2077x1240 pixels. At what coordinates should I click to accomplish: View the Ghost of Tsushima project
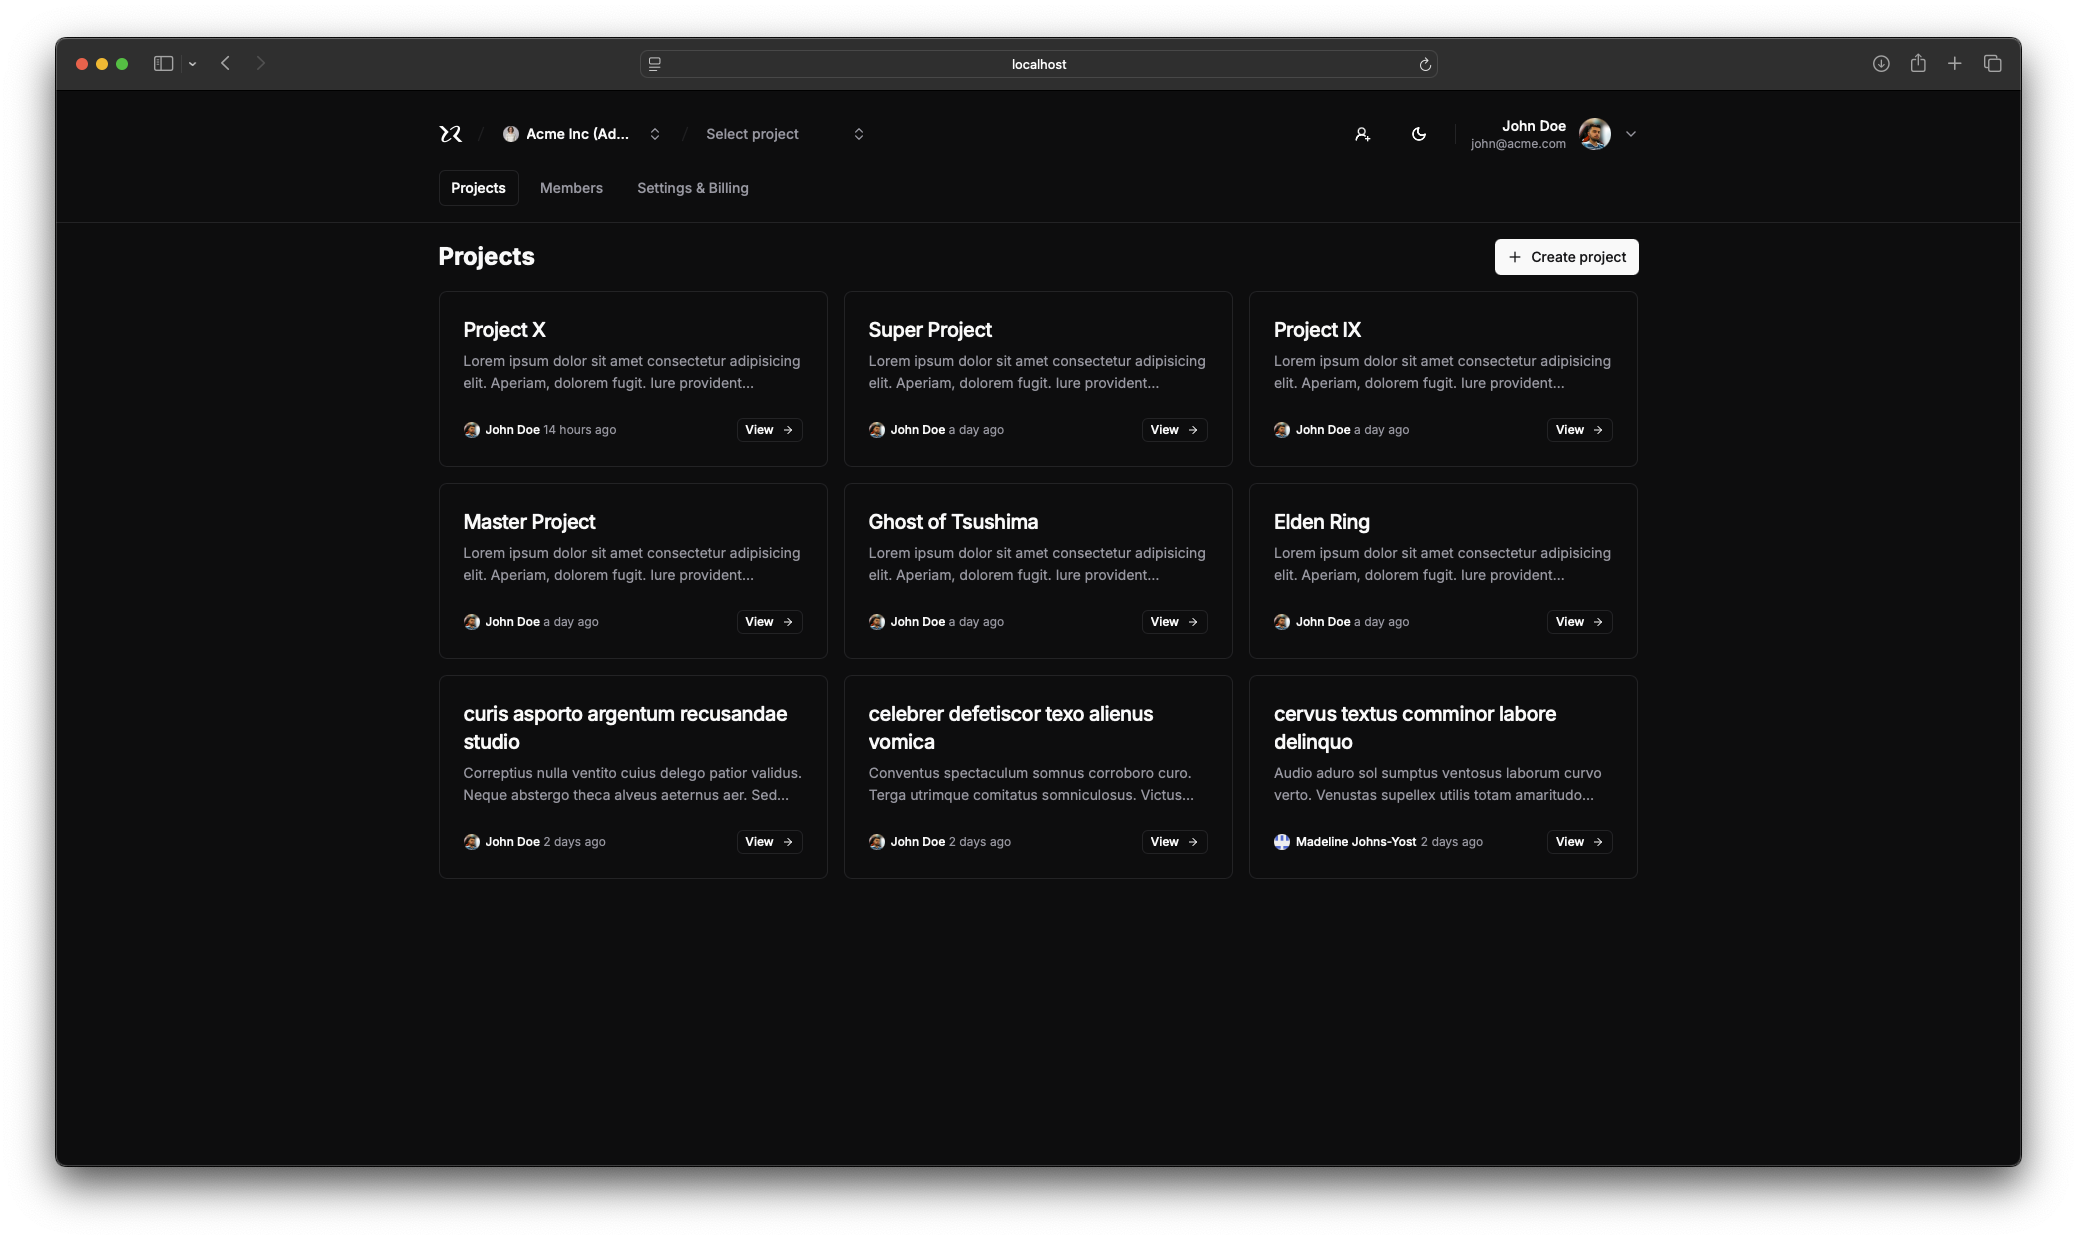(1173, 621)
